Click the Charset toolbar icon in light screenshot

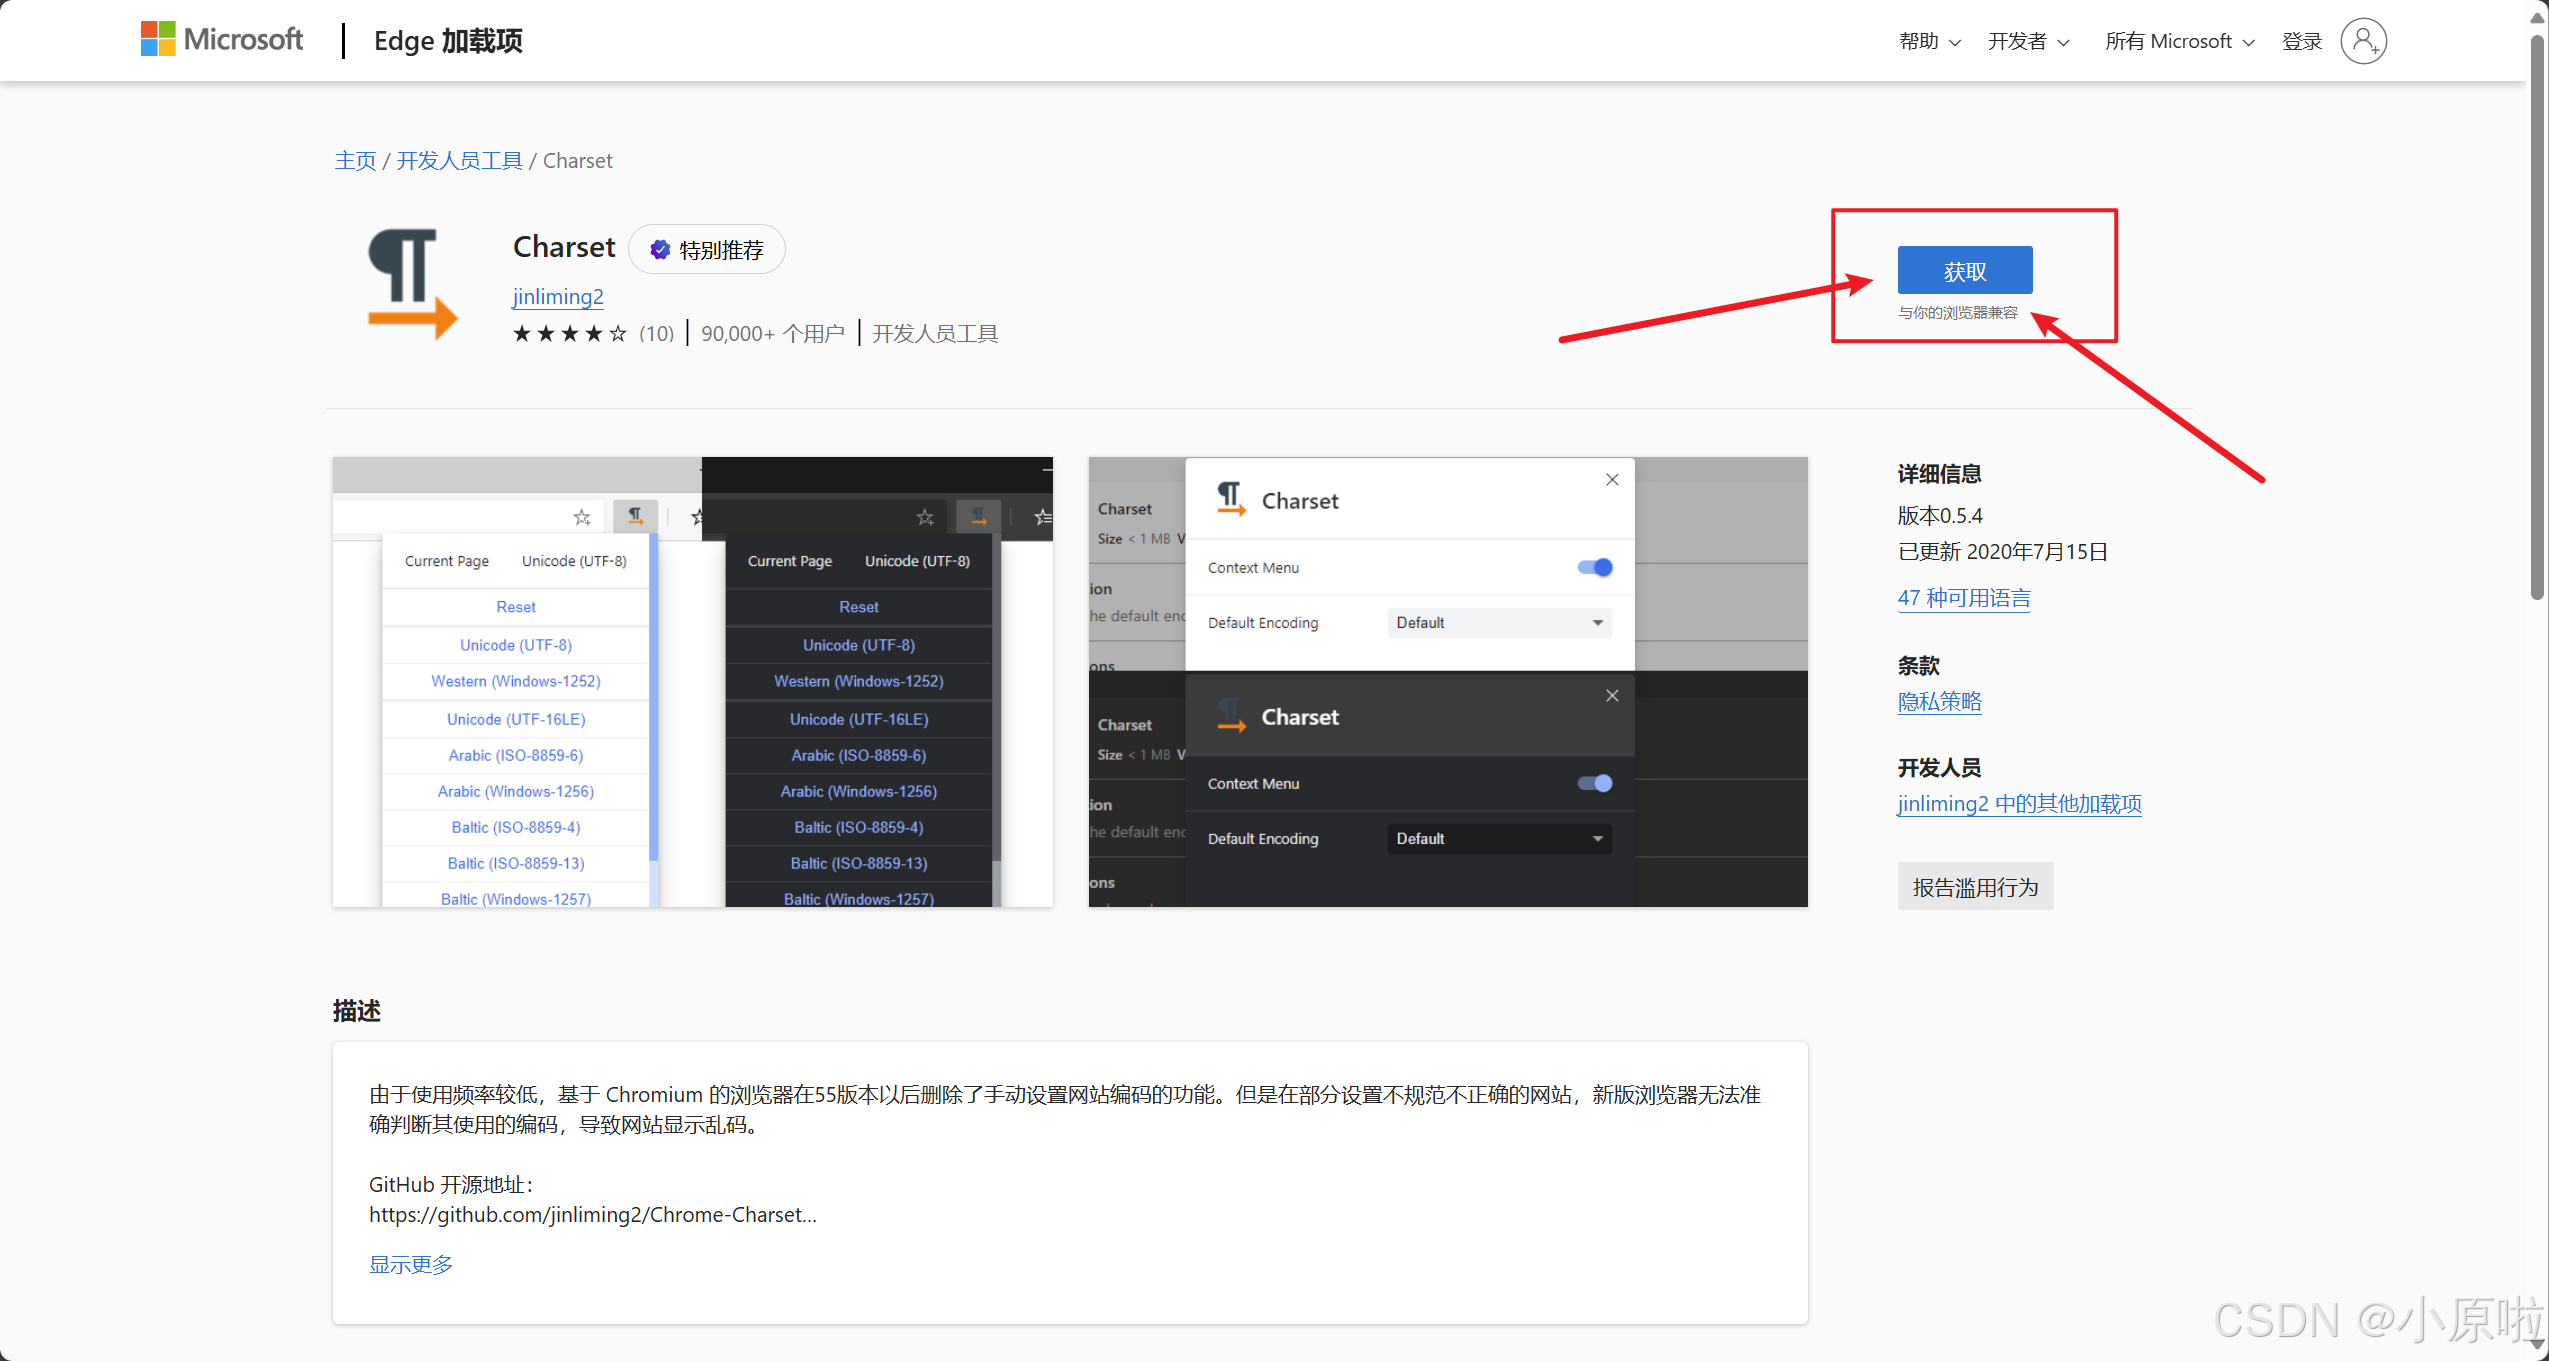pyautogui.click(x=635, y=516)
